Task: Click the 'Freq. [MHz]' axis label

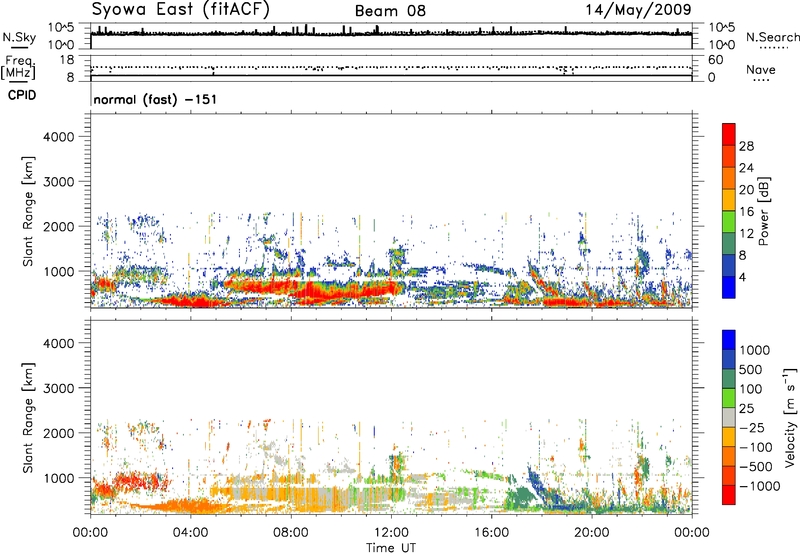Action: [x=19, y=67]
